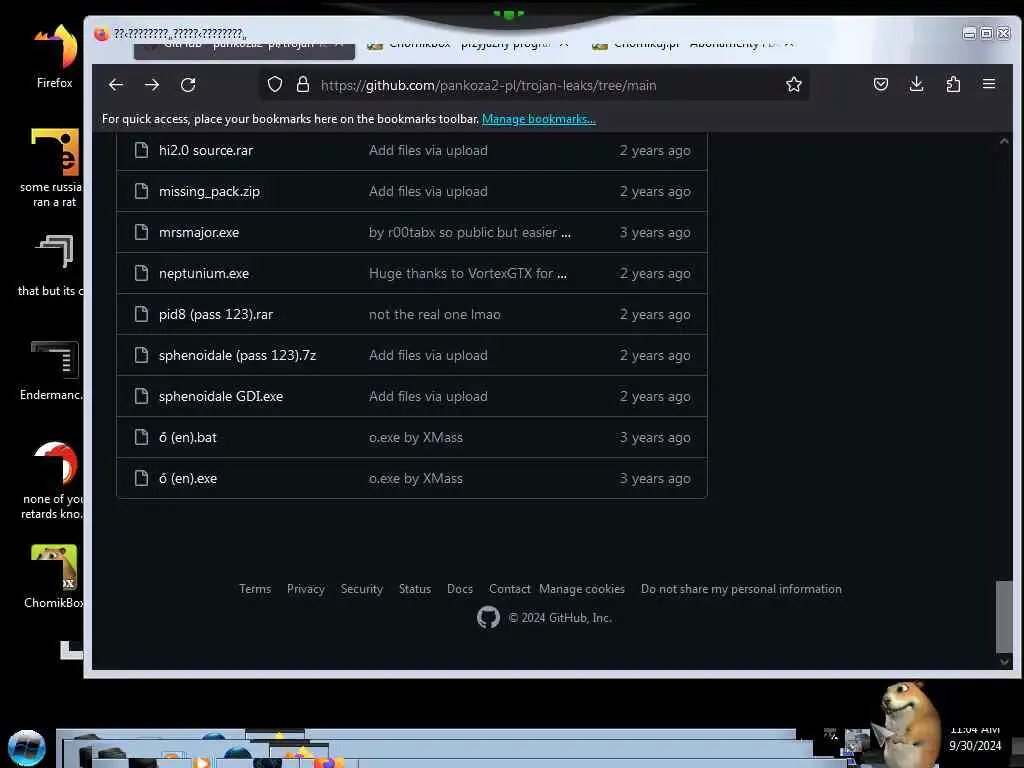Click file icon beside ó (en).bat
Viewport: 1024px width, 768px height.
click(x=141, y=438)
